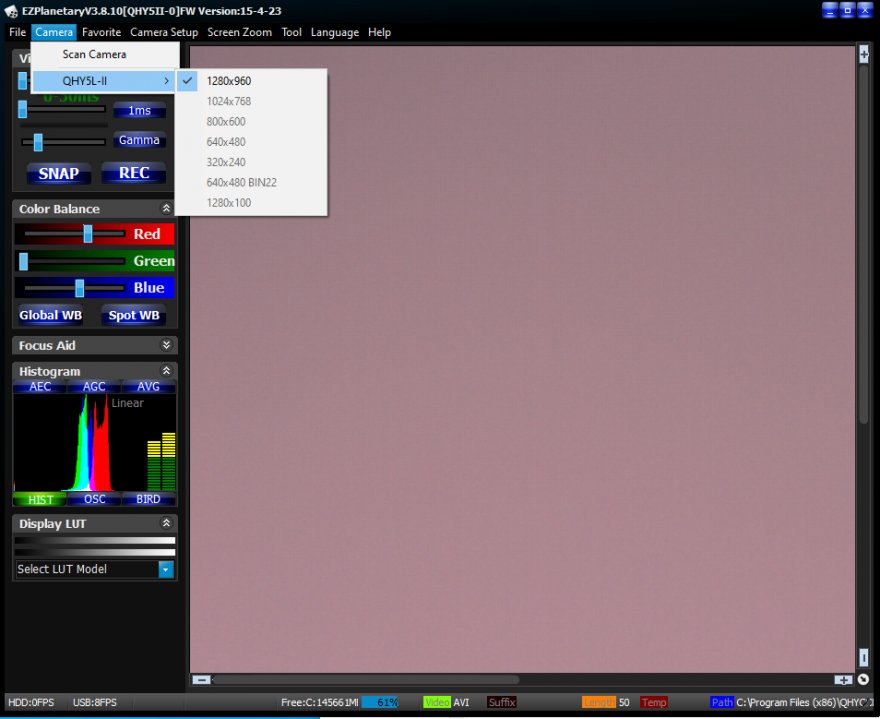Image resolution: width=880 pixels, height=719 pixels.
Task: Click the Red color balance slider handle
Action: pyautogui.click(x=88, y=233)
